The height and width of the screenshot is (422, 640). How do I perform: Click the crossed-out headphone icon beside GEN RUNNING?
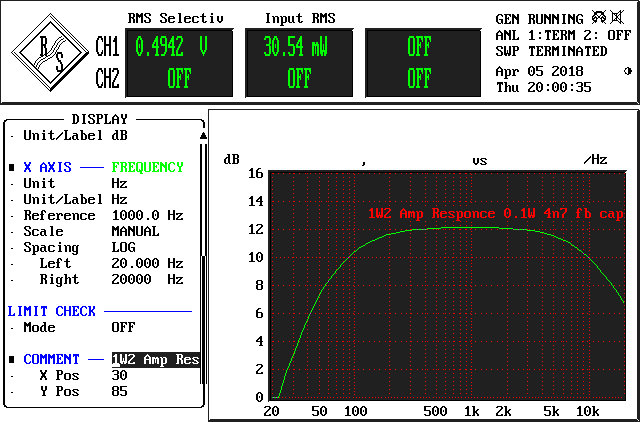tap(599, 18)
